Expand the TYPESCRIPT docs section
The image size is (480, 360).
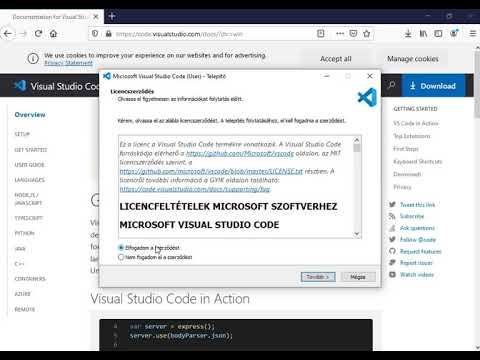click(x=28, y=218)
